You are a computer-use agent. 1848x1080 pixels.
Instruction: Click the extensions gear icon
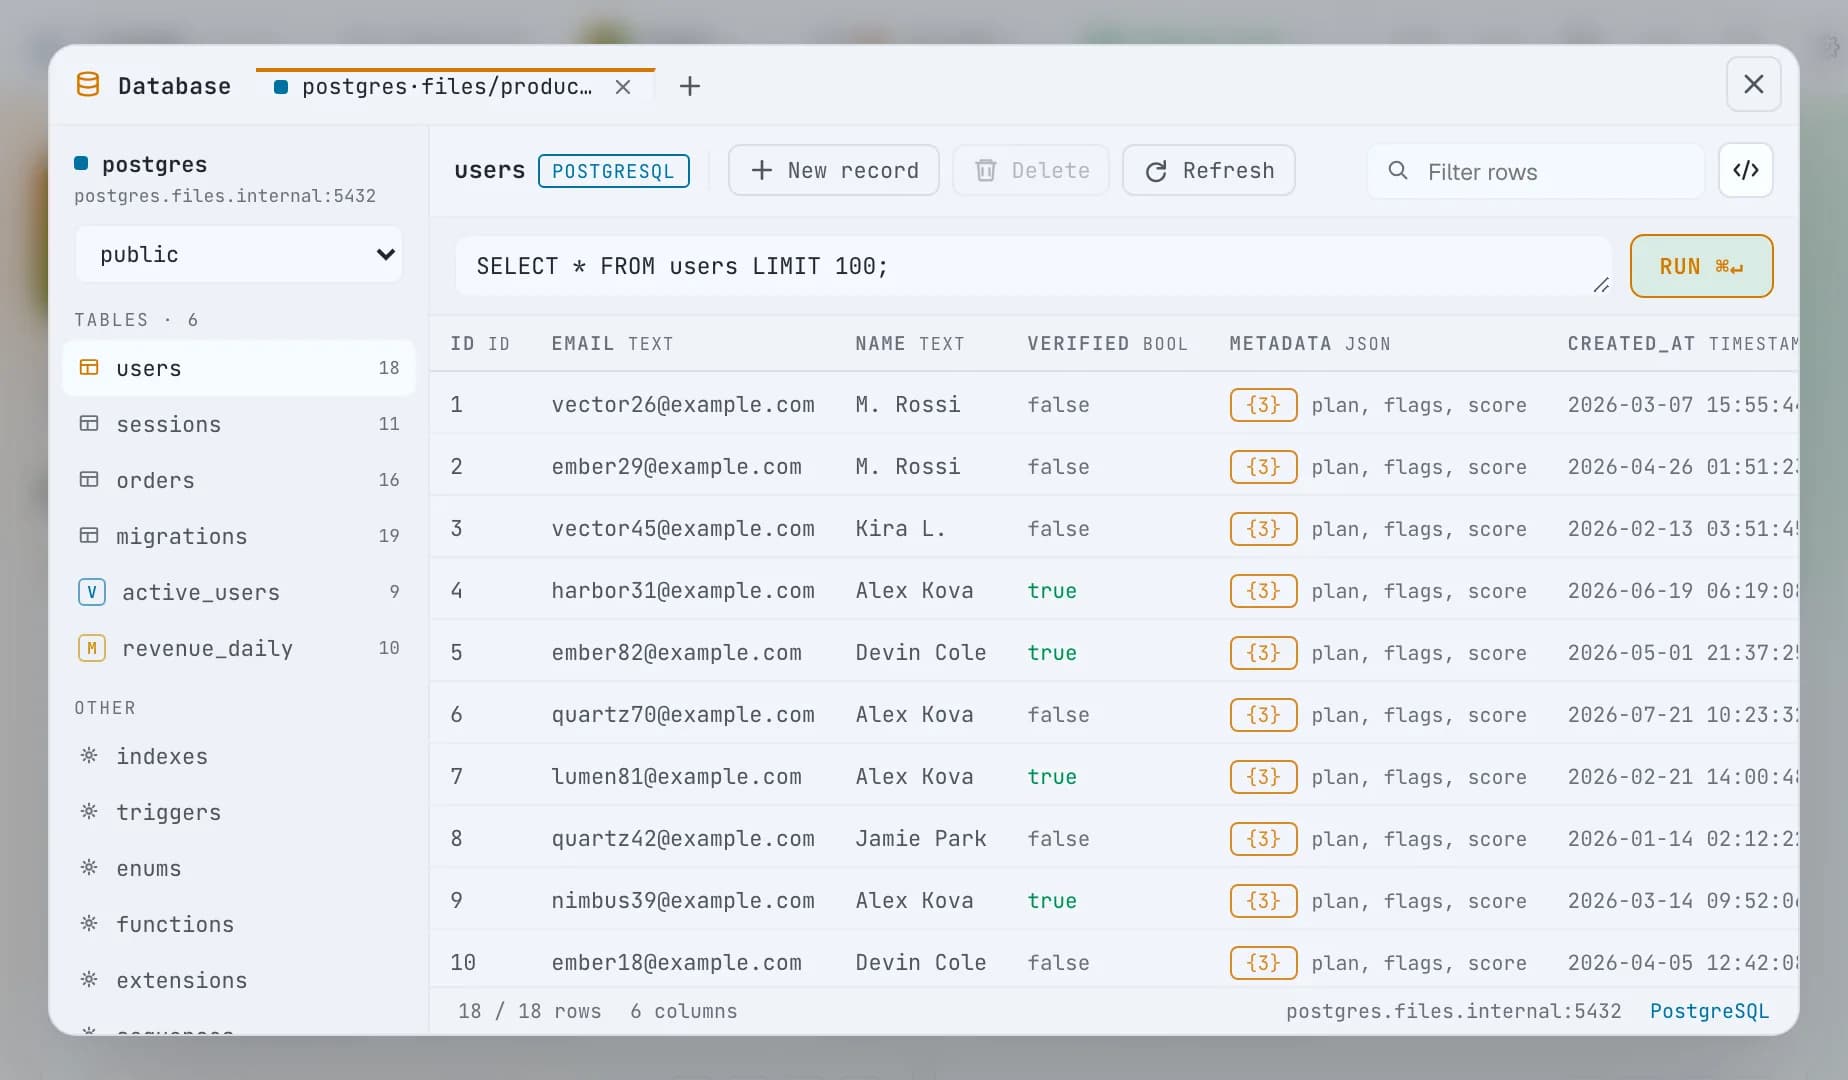pos(89,979)
